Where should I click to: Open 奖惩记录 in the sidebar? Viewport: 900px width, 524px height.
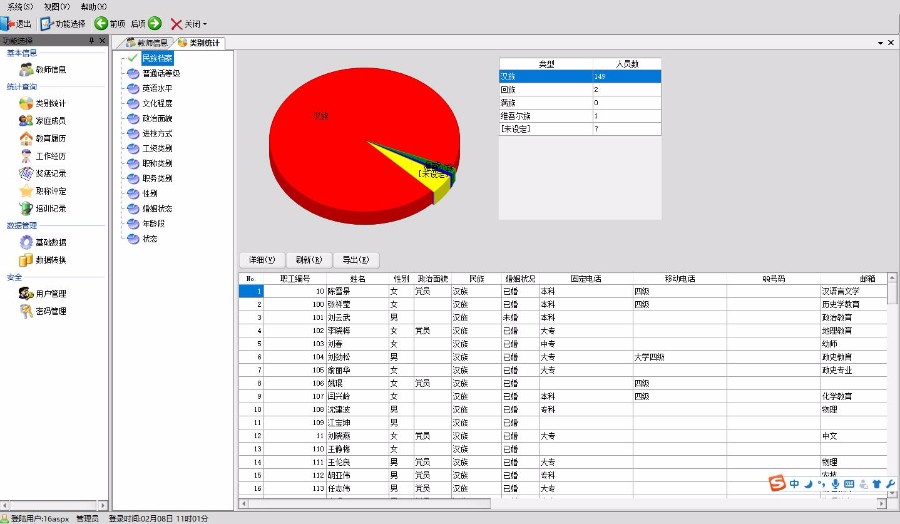tap(42, 173)
